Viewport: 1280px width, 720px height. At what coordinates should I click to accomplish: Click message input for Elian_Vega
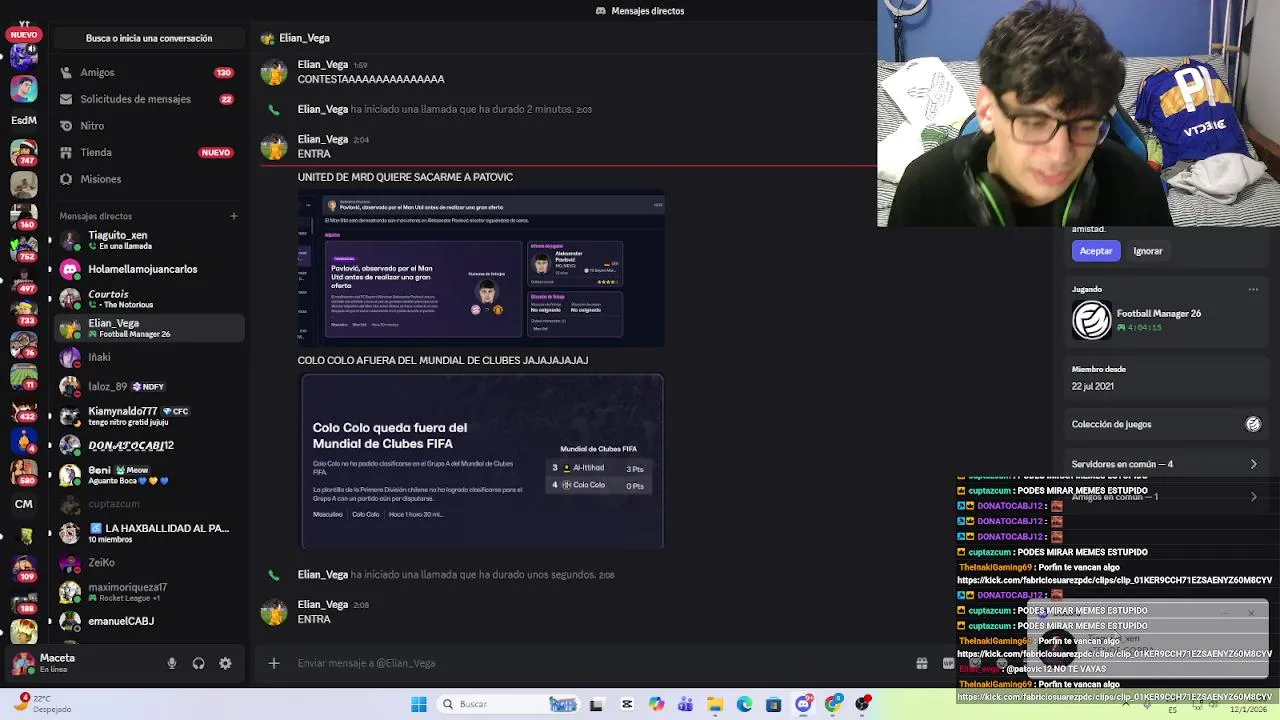600,663
